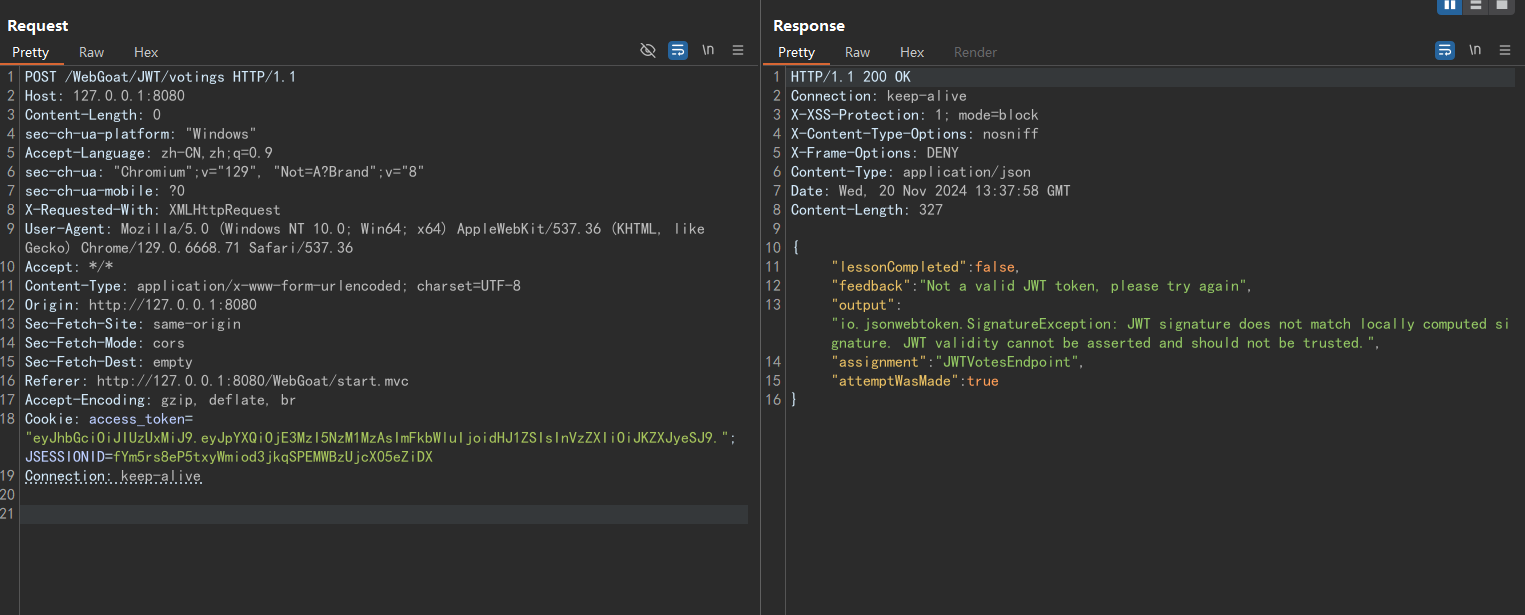Click the request Connection: keep-alive header
This screenshot has width=1525, height=615.
click(x=113, y=476)
